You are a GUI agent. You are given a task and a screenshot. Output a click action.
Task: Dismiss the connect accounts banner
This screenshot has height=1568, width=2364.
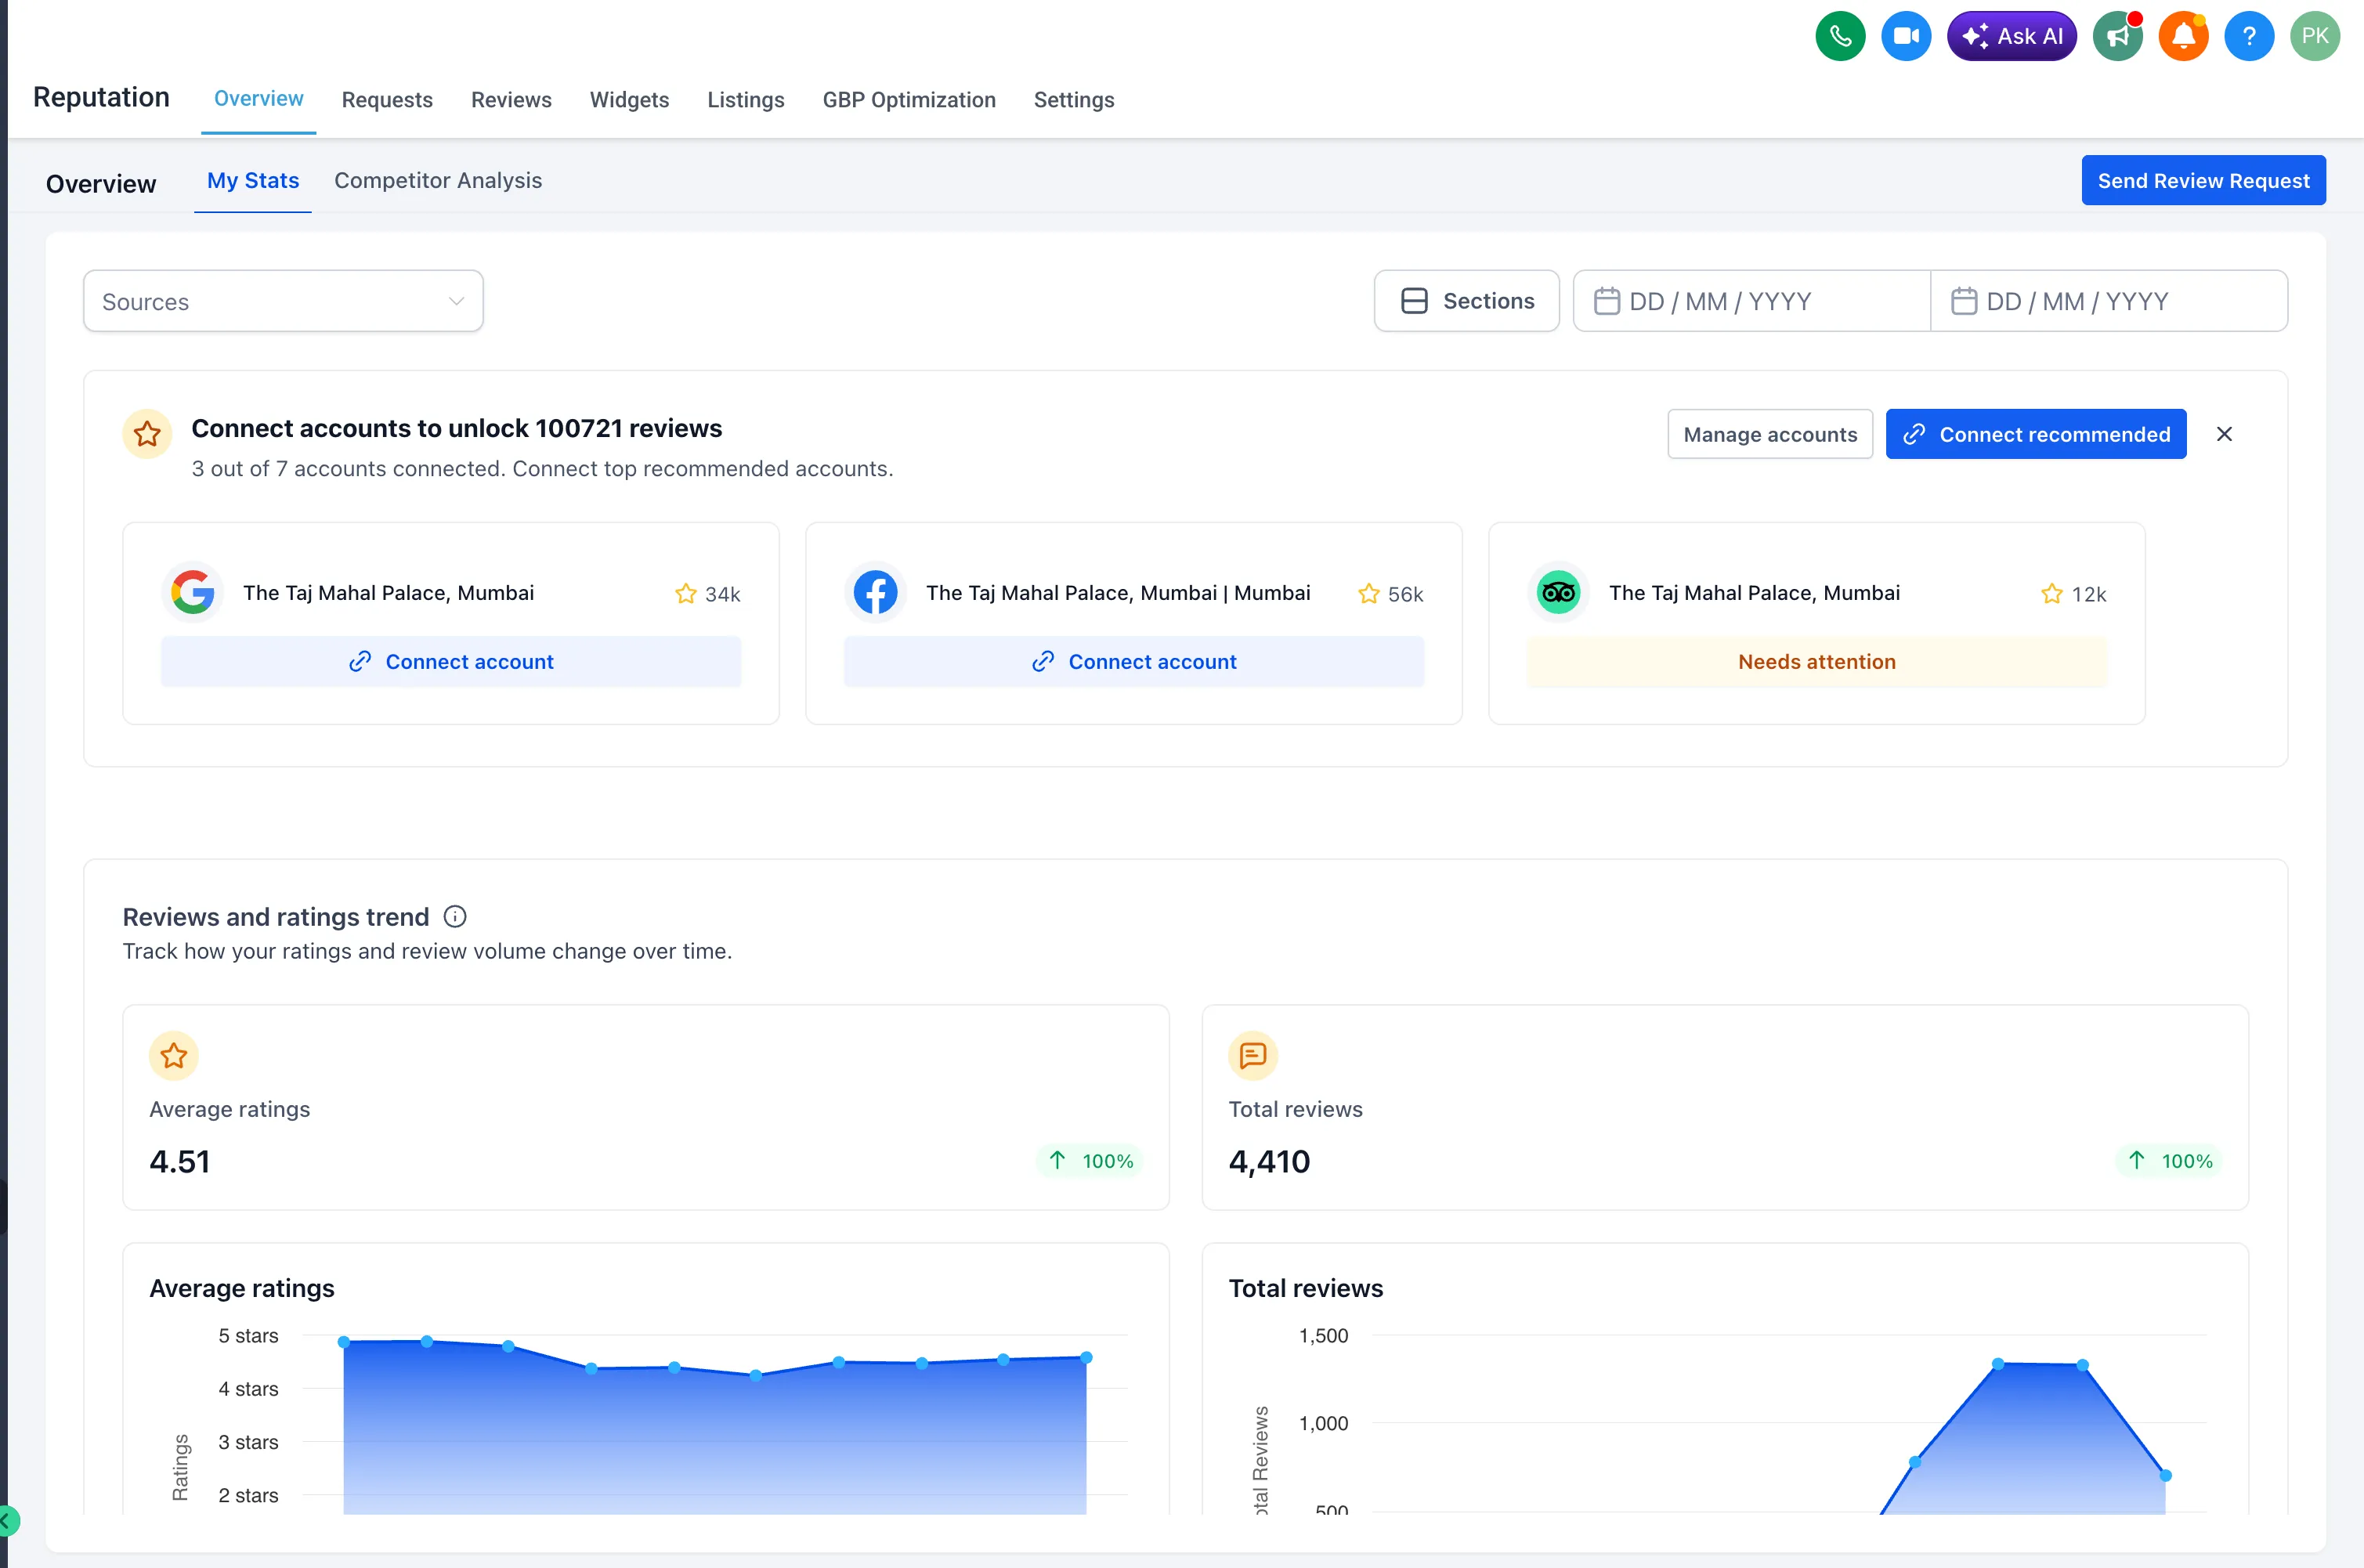(2223, 434)
